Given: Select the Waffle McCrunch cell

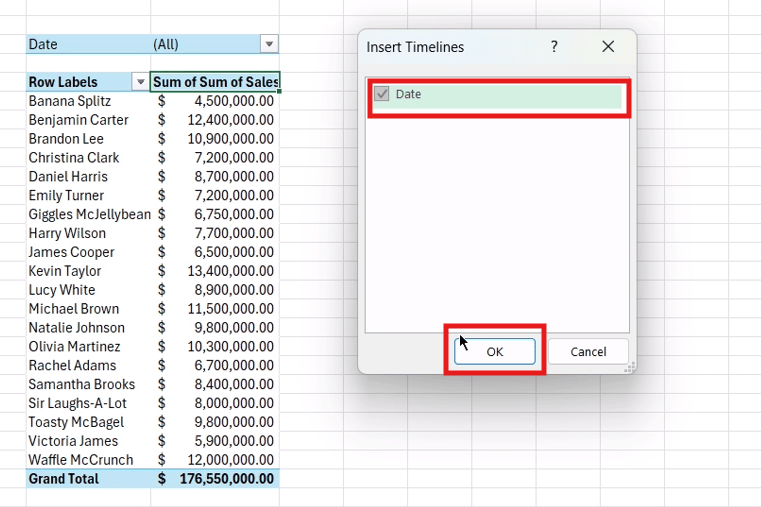Looking at the screenshot, I should pyautogui.click(x=88, y=460).
